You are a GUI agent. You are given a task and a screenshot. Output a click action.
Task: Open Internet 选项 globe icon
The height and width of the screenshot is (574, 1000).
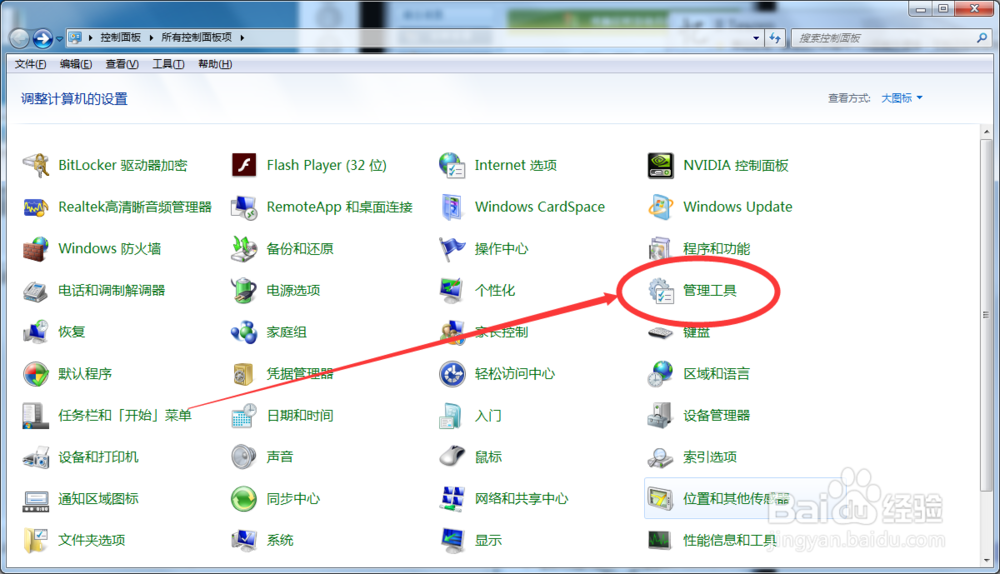pyautogui.click(x=452, y=165)
